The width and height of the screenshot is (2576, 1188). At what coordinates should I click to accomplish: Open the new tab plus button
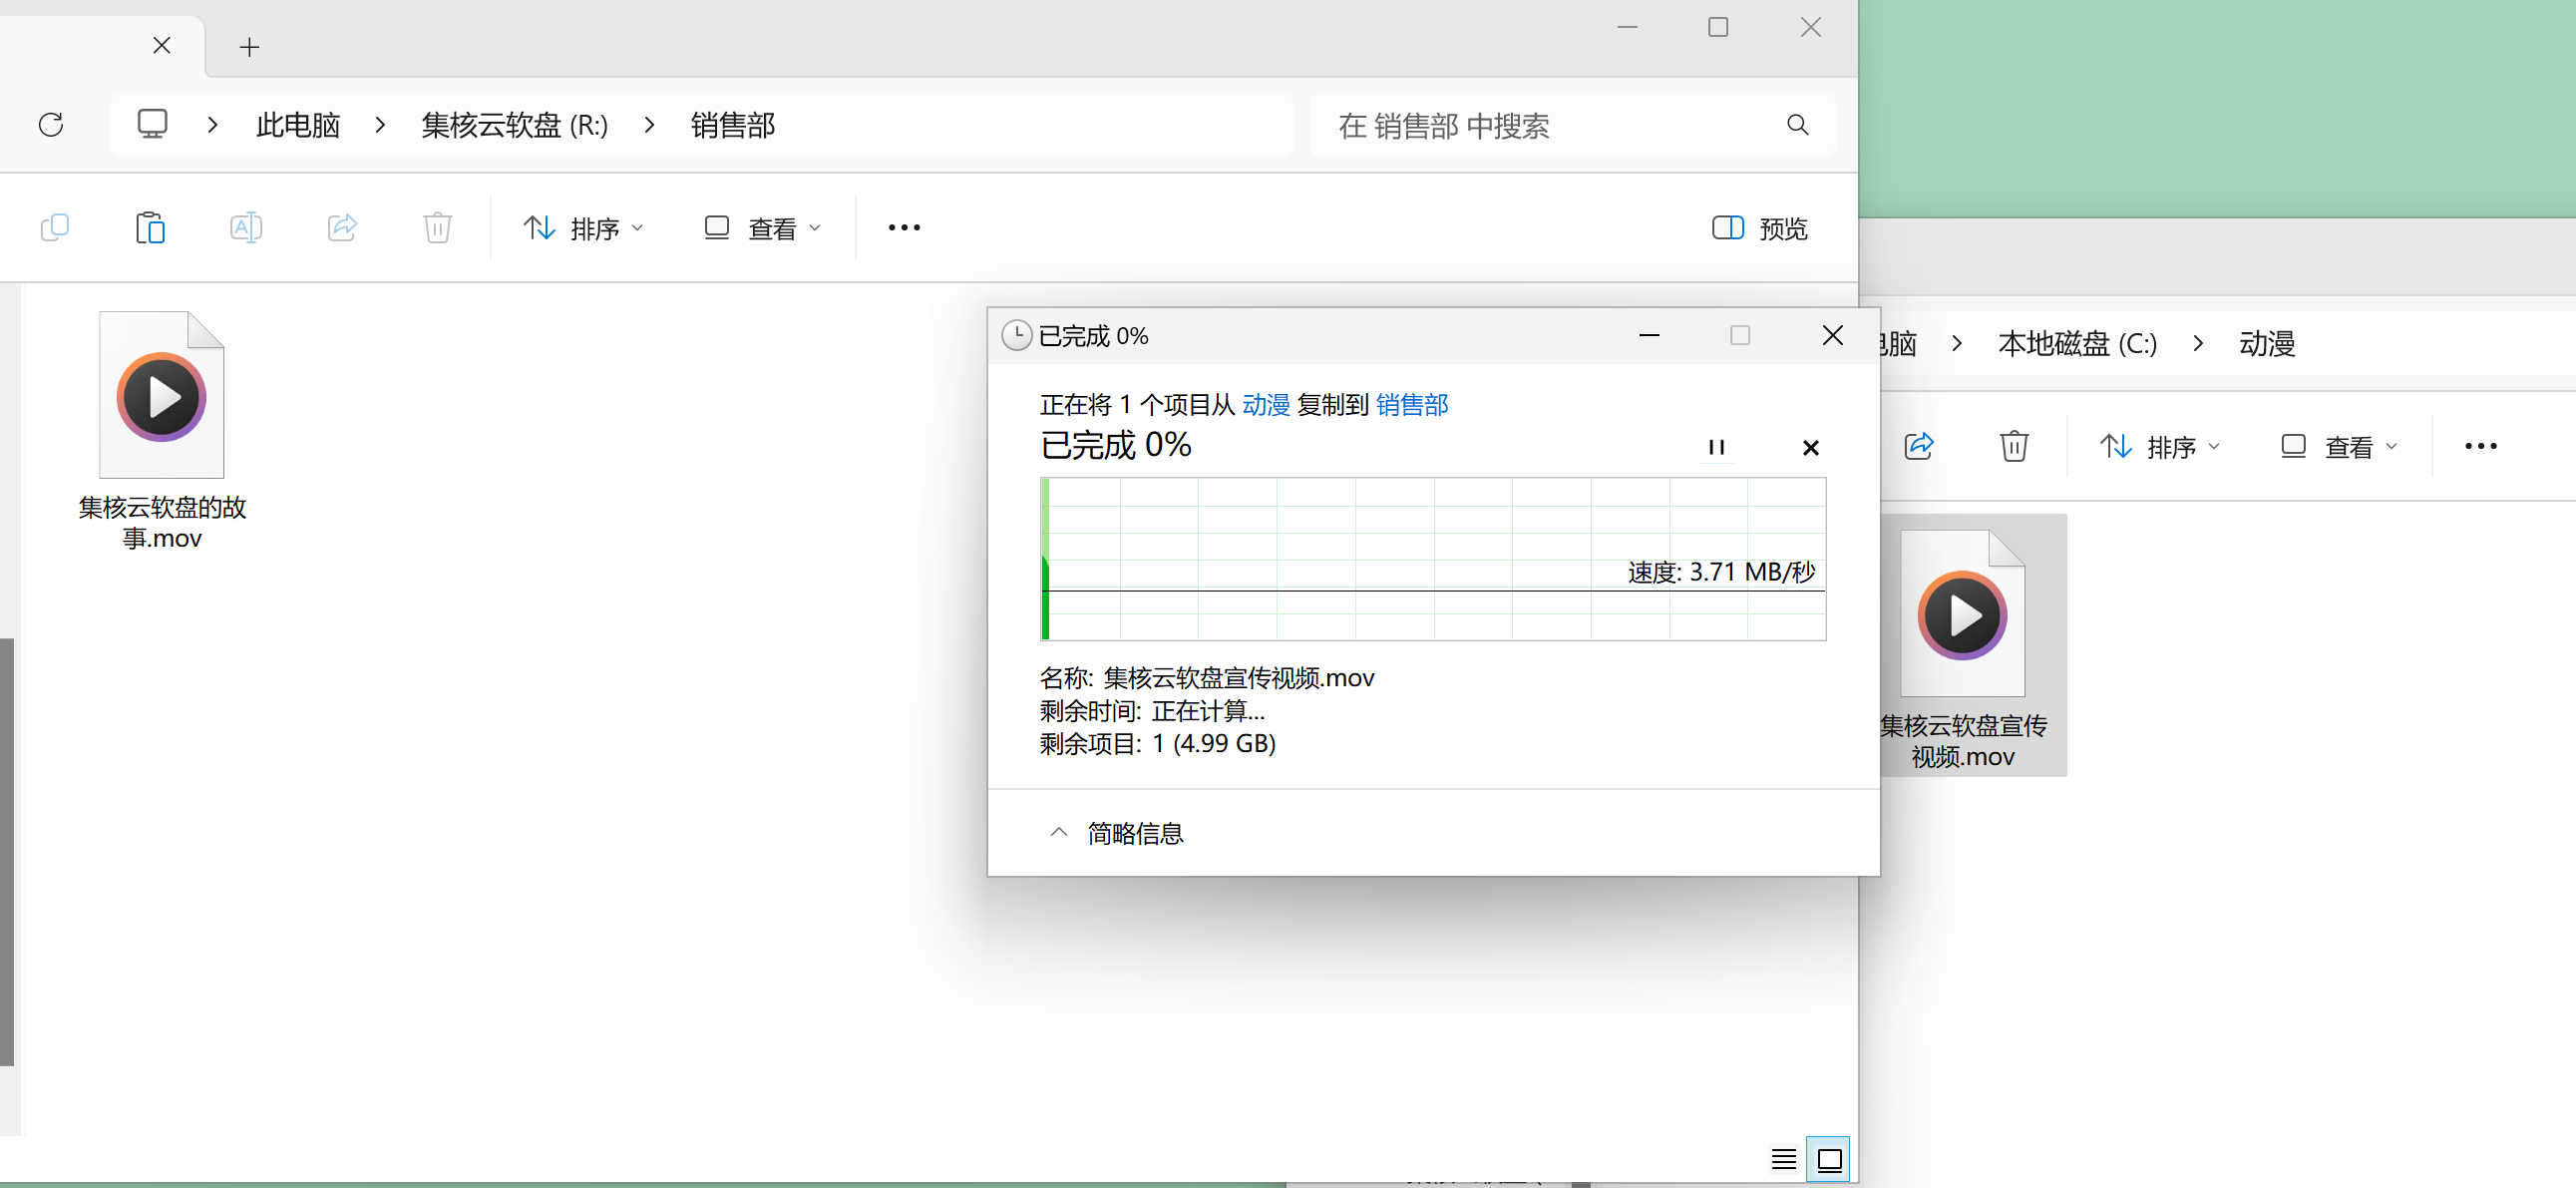(250, 47)
